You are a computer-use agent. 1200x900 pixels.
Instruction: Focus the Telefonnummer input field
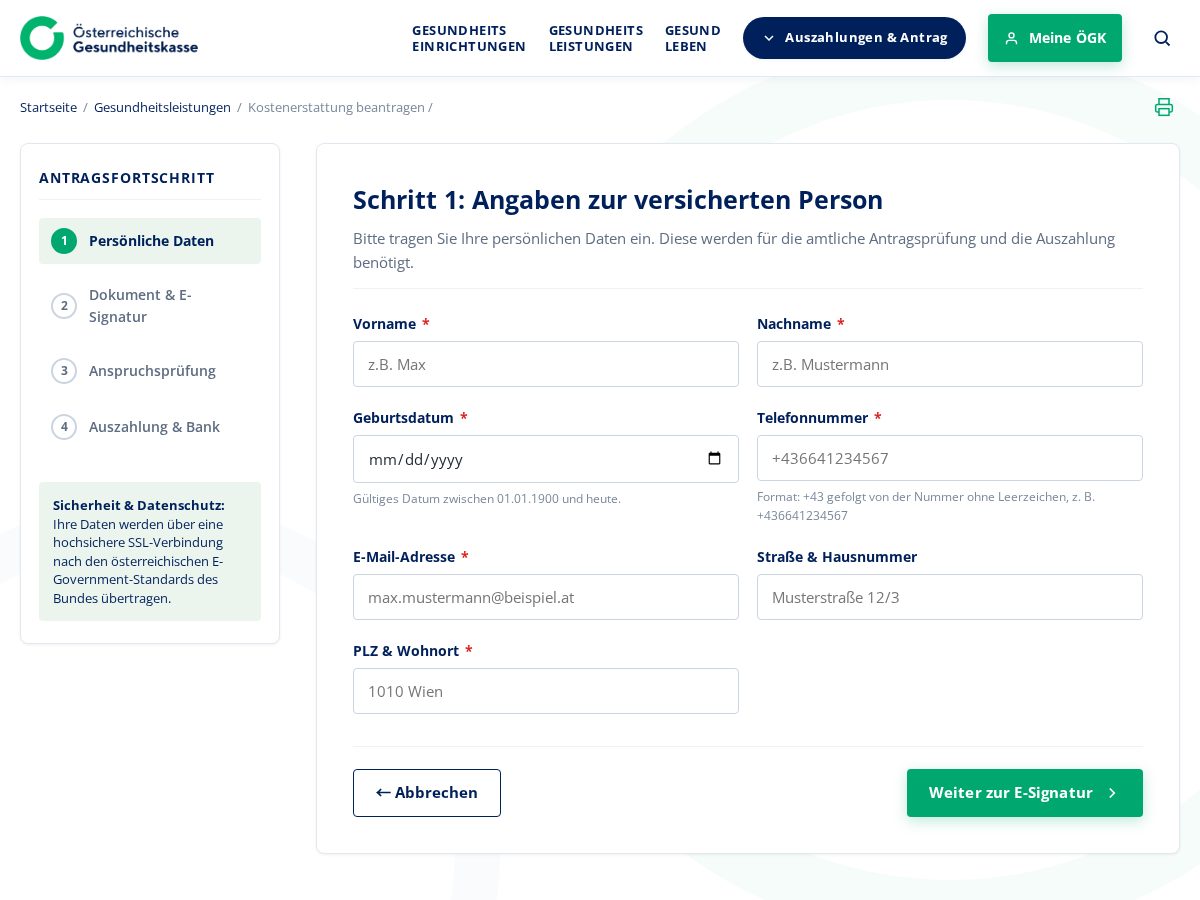pos(950,458)
